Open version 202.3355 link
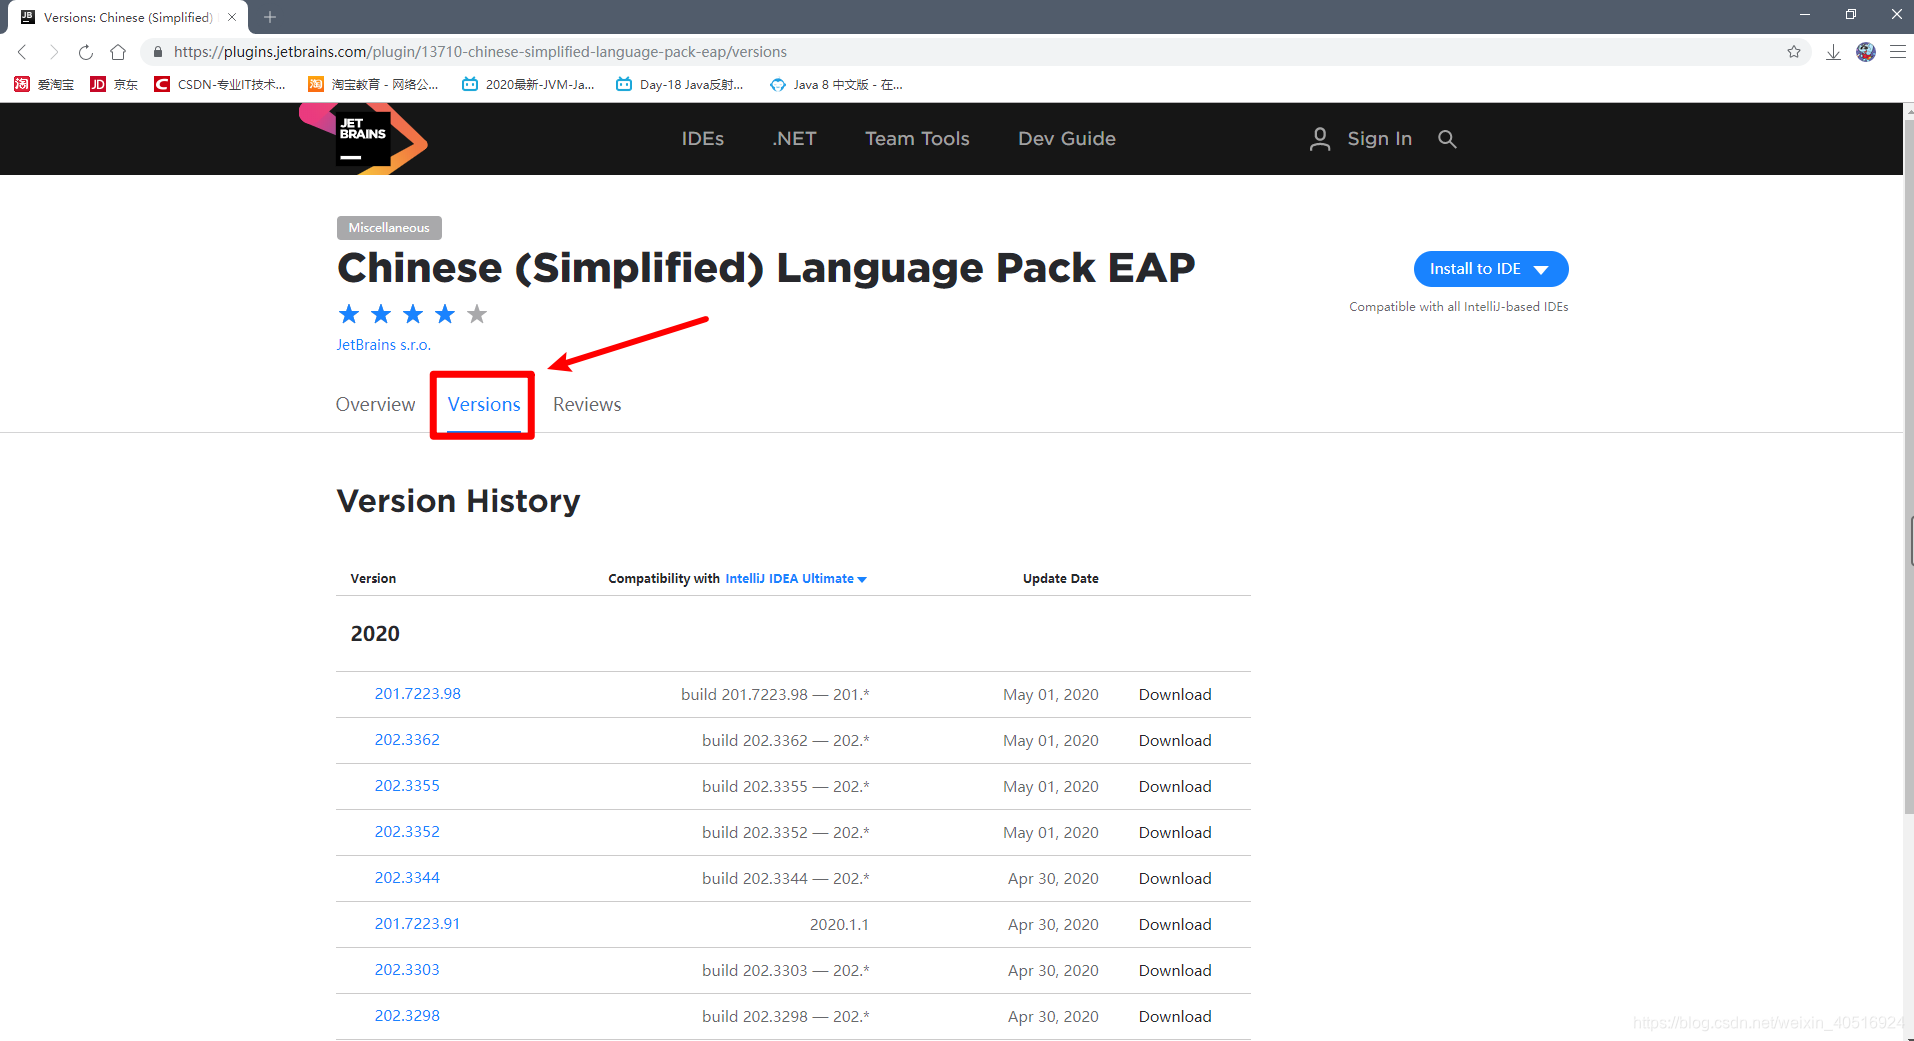Image resolution: width=1914 pixels, height=1041 pixels. click(407, 786)
